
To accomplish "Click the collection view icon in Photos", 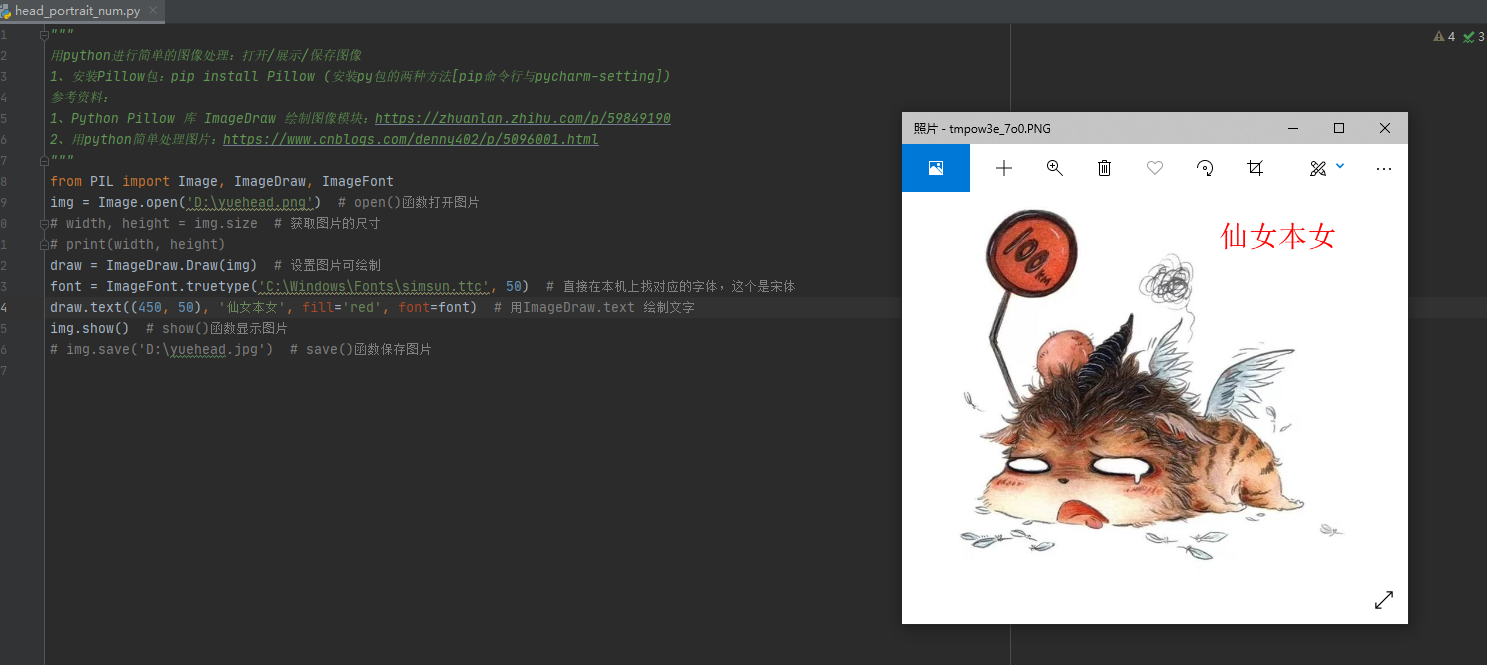I will (936, 168).
